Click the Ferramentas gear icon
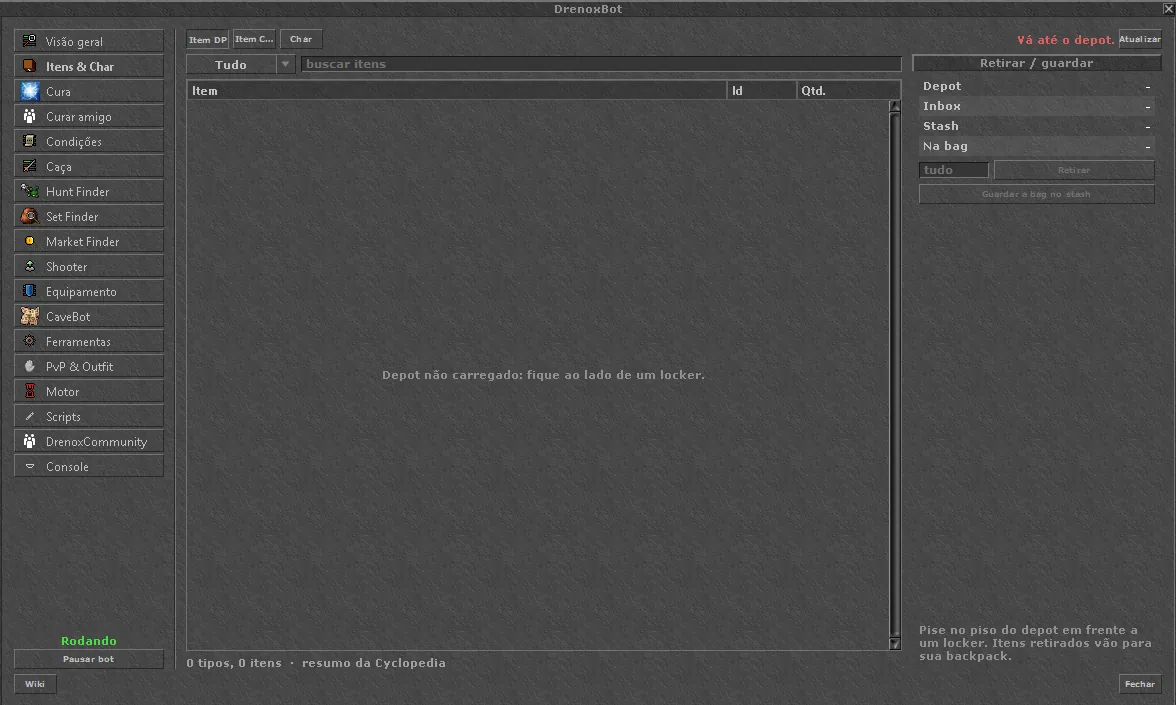The image size is (1176, 705). click(29, 341)
